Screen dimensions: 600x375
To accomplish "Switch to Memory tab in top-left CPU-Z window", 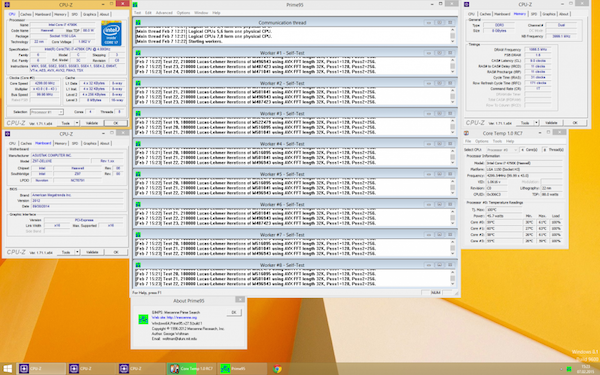I will coord(60,14).
